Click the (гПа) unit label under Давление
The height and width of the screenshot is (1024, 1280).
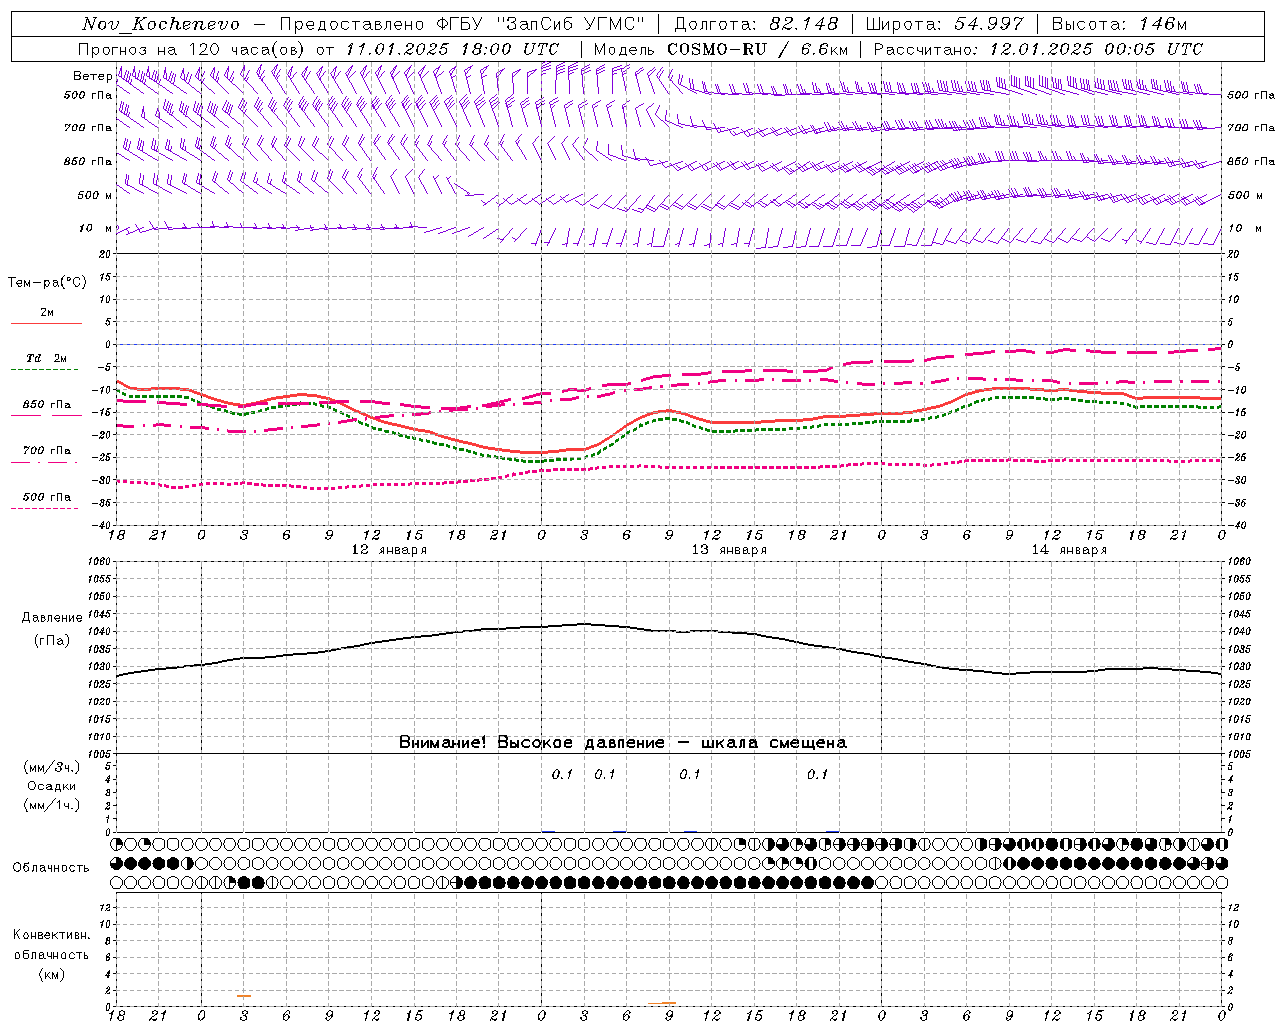(x=52, y=640)
